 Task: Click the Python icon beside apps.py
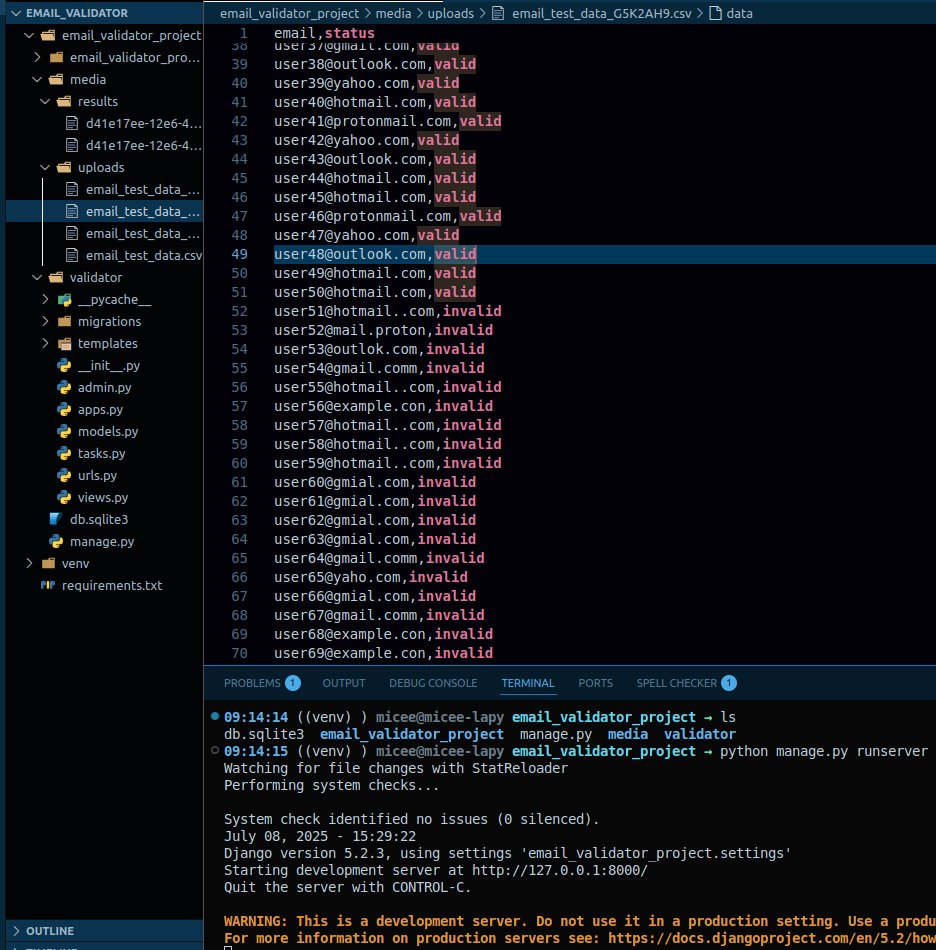64,410
